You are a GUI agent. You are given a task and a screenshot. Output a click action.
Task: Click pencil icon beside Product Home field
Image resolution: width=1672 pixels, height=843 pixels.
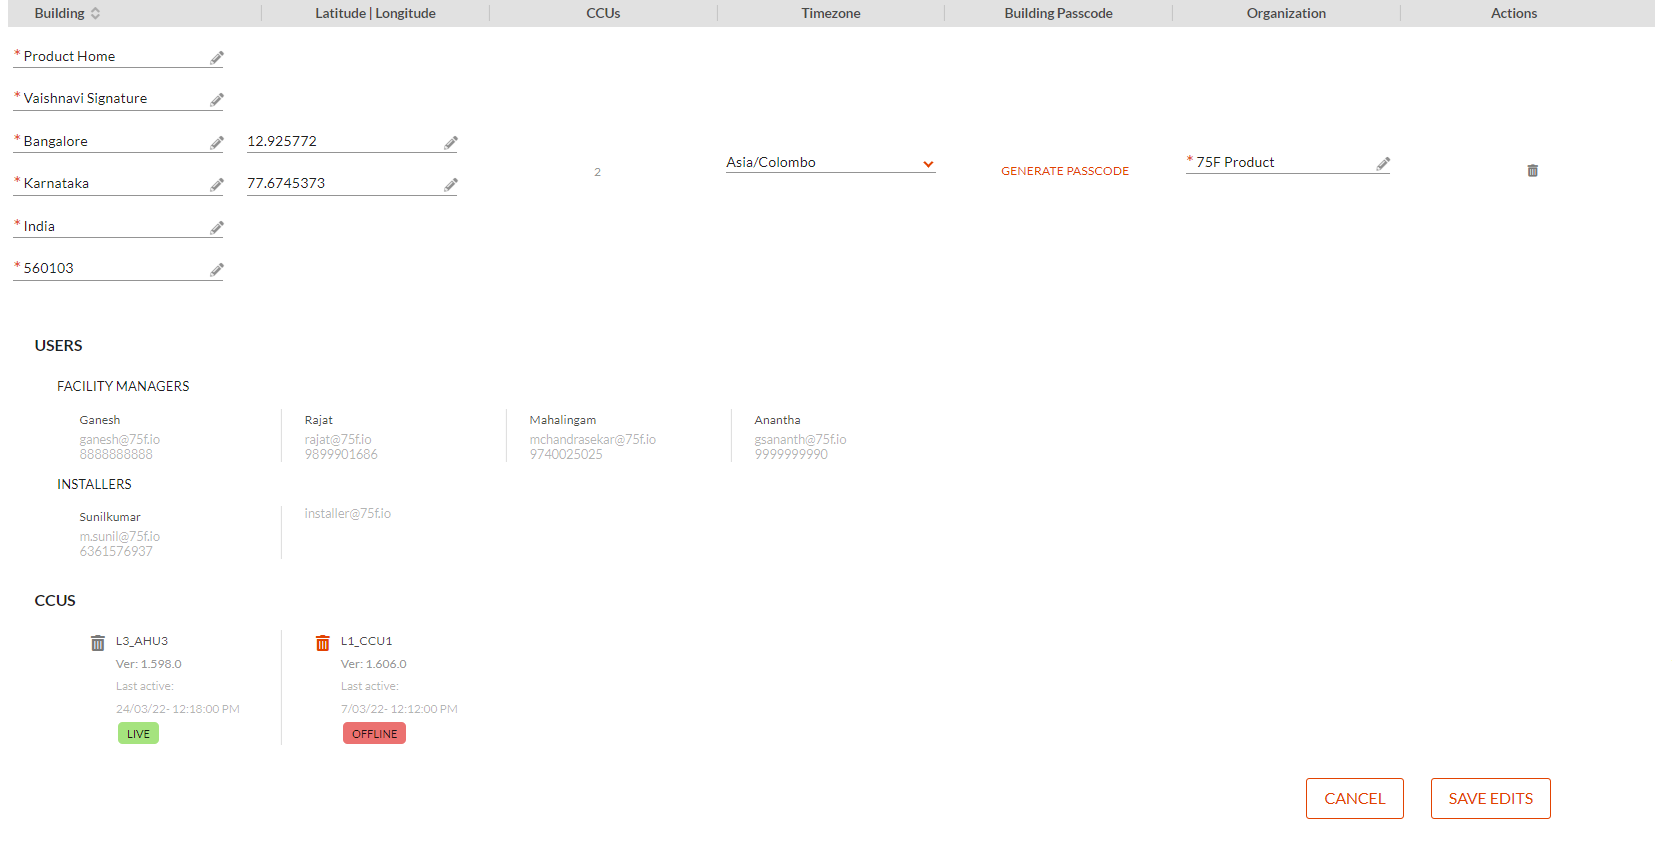216,58
